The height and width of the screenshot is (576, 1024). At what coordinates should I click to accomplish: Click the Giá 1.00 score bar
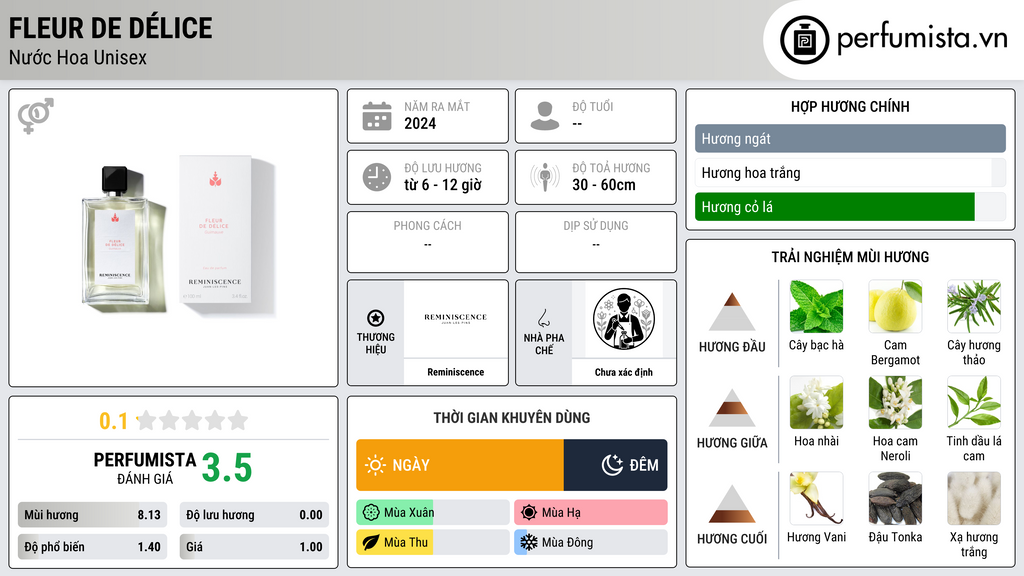[254, 547]
